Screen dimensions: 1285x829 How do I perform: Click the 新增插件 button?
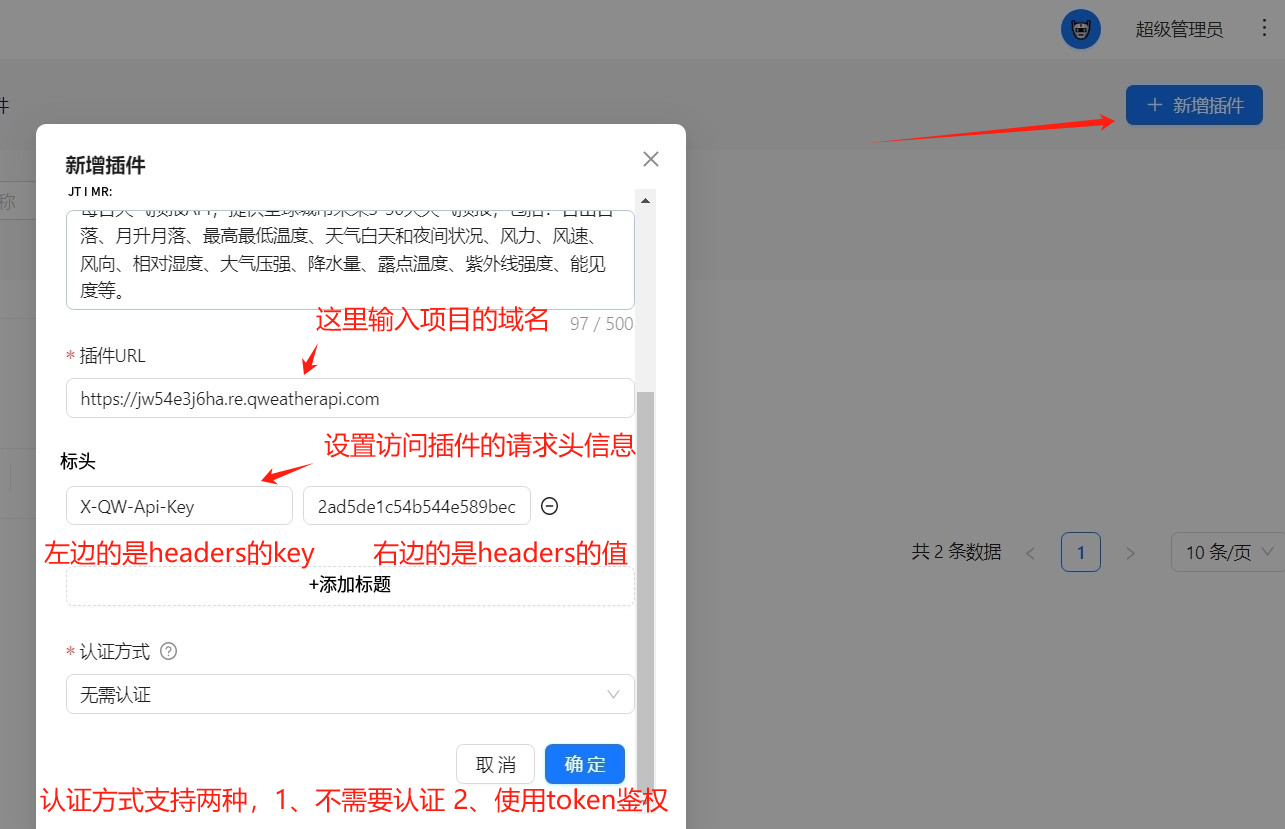1194,105
